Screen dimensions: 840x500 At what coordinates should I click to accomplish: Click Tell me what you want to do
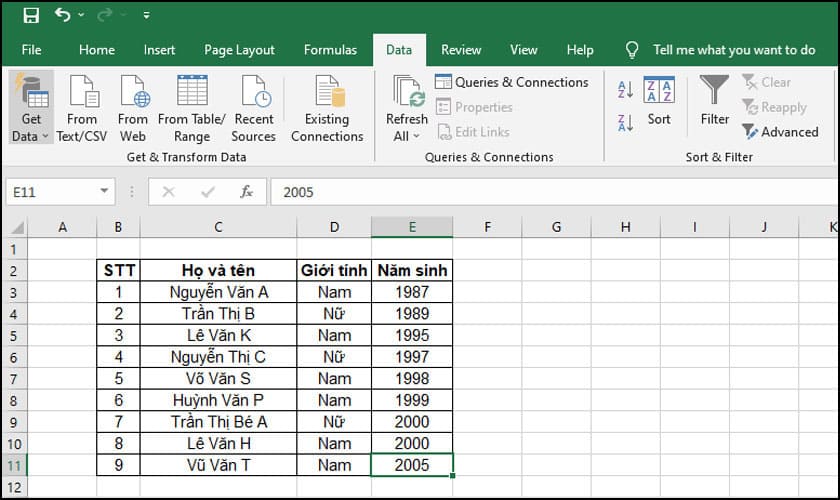[733, 50]
